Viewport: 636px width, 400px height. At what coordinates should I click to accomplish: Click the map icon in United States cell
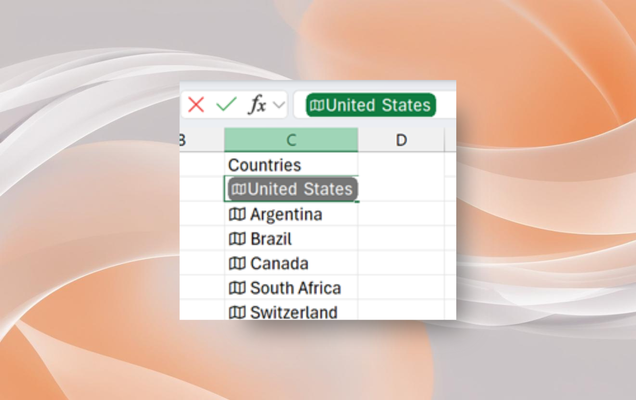[x=239, y=189]
